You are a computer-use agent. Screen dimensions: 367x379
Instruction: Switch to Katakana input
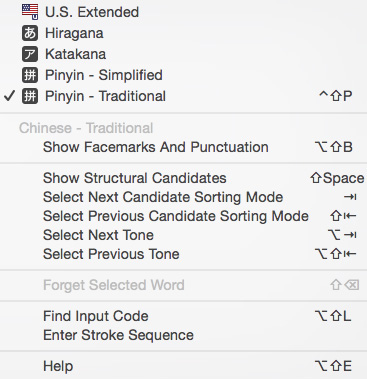(183, 54)
